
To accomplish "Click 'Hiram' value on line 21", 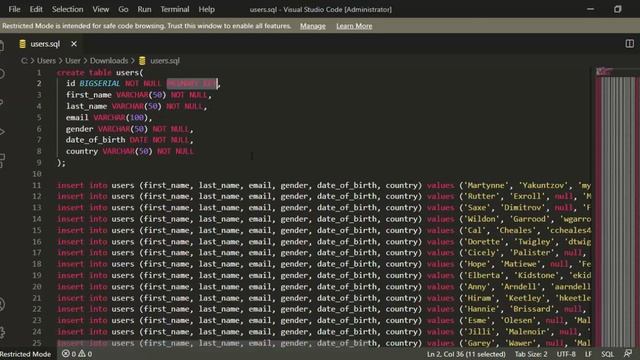I will [x=479, y=298].
